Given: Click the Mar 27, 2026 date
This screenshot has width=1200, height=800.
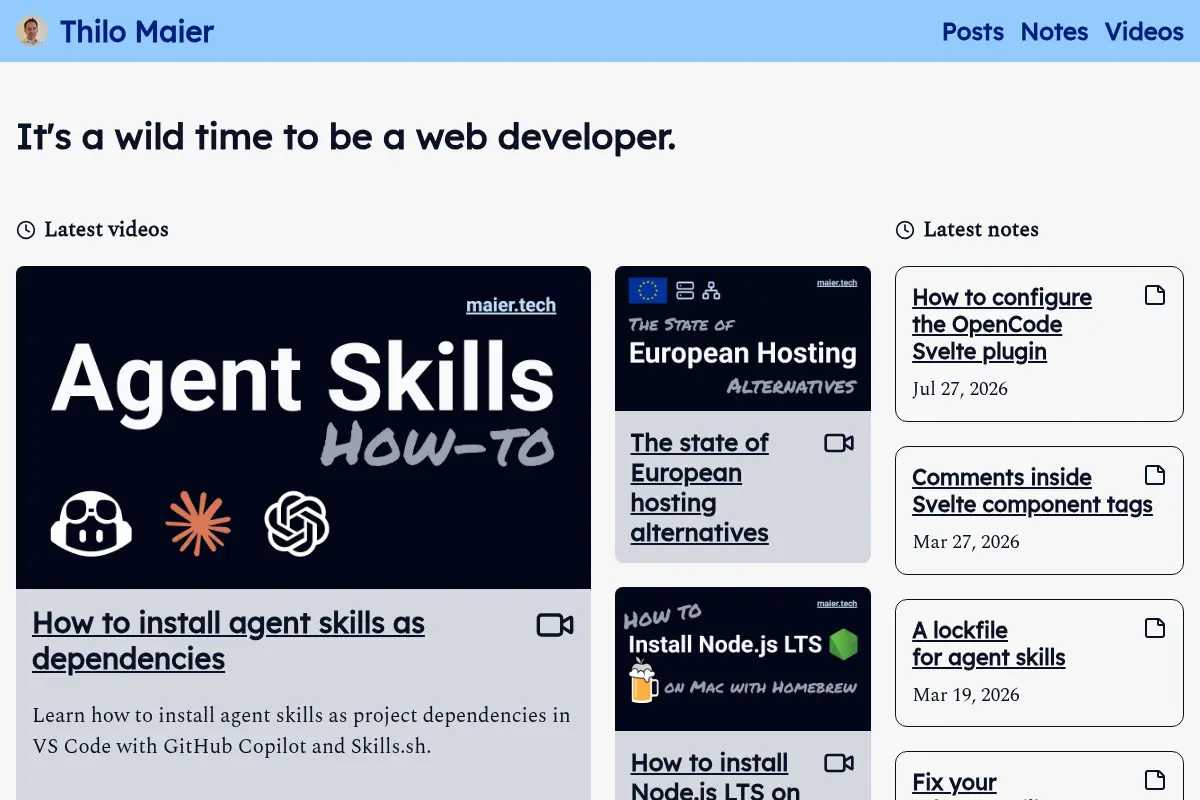Looking at the screenshot, I should (966, 542).
